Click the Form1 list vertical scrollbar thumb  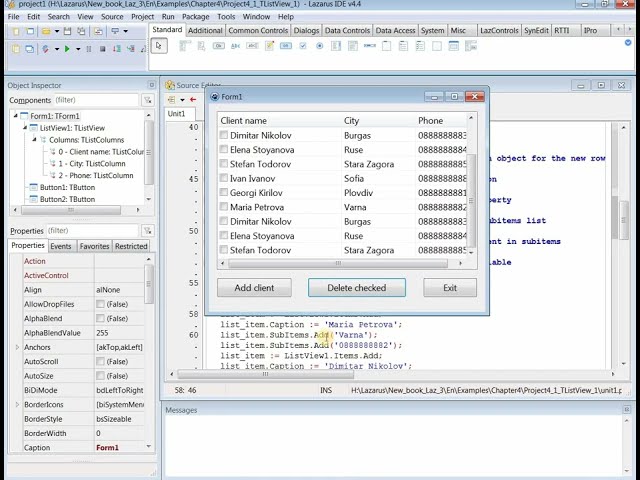tap(471, 201)
